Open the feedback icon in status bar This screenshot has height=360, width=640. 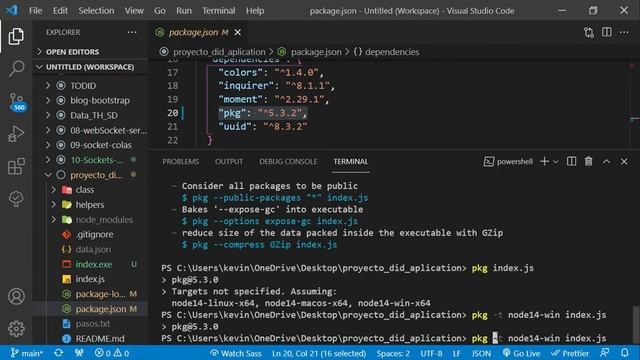coord(604,353)
